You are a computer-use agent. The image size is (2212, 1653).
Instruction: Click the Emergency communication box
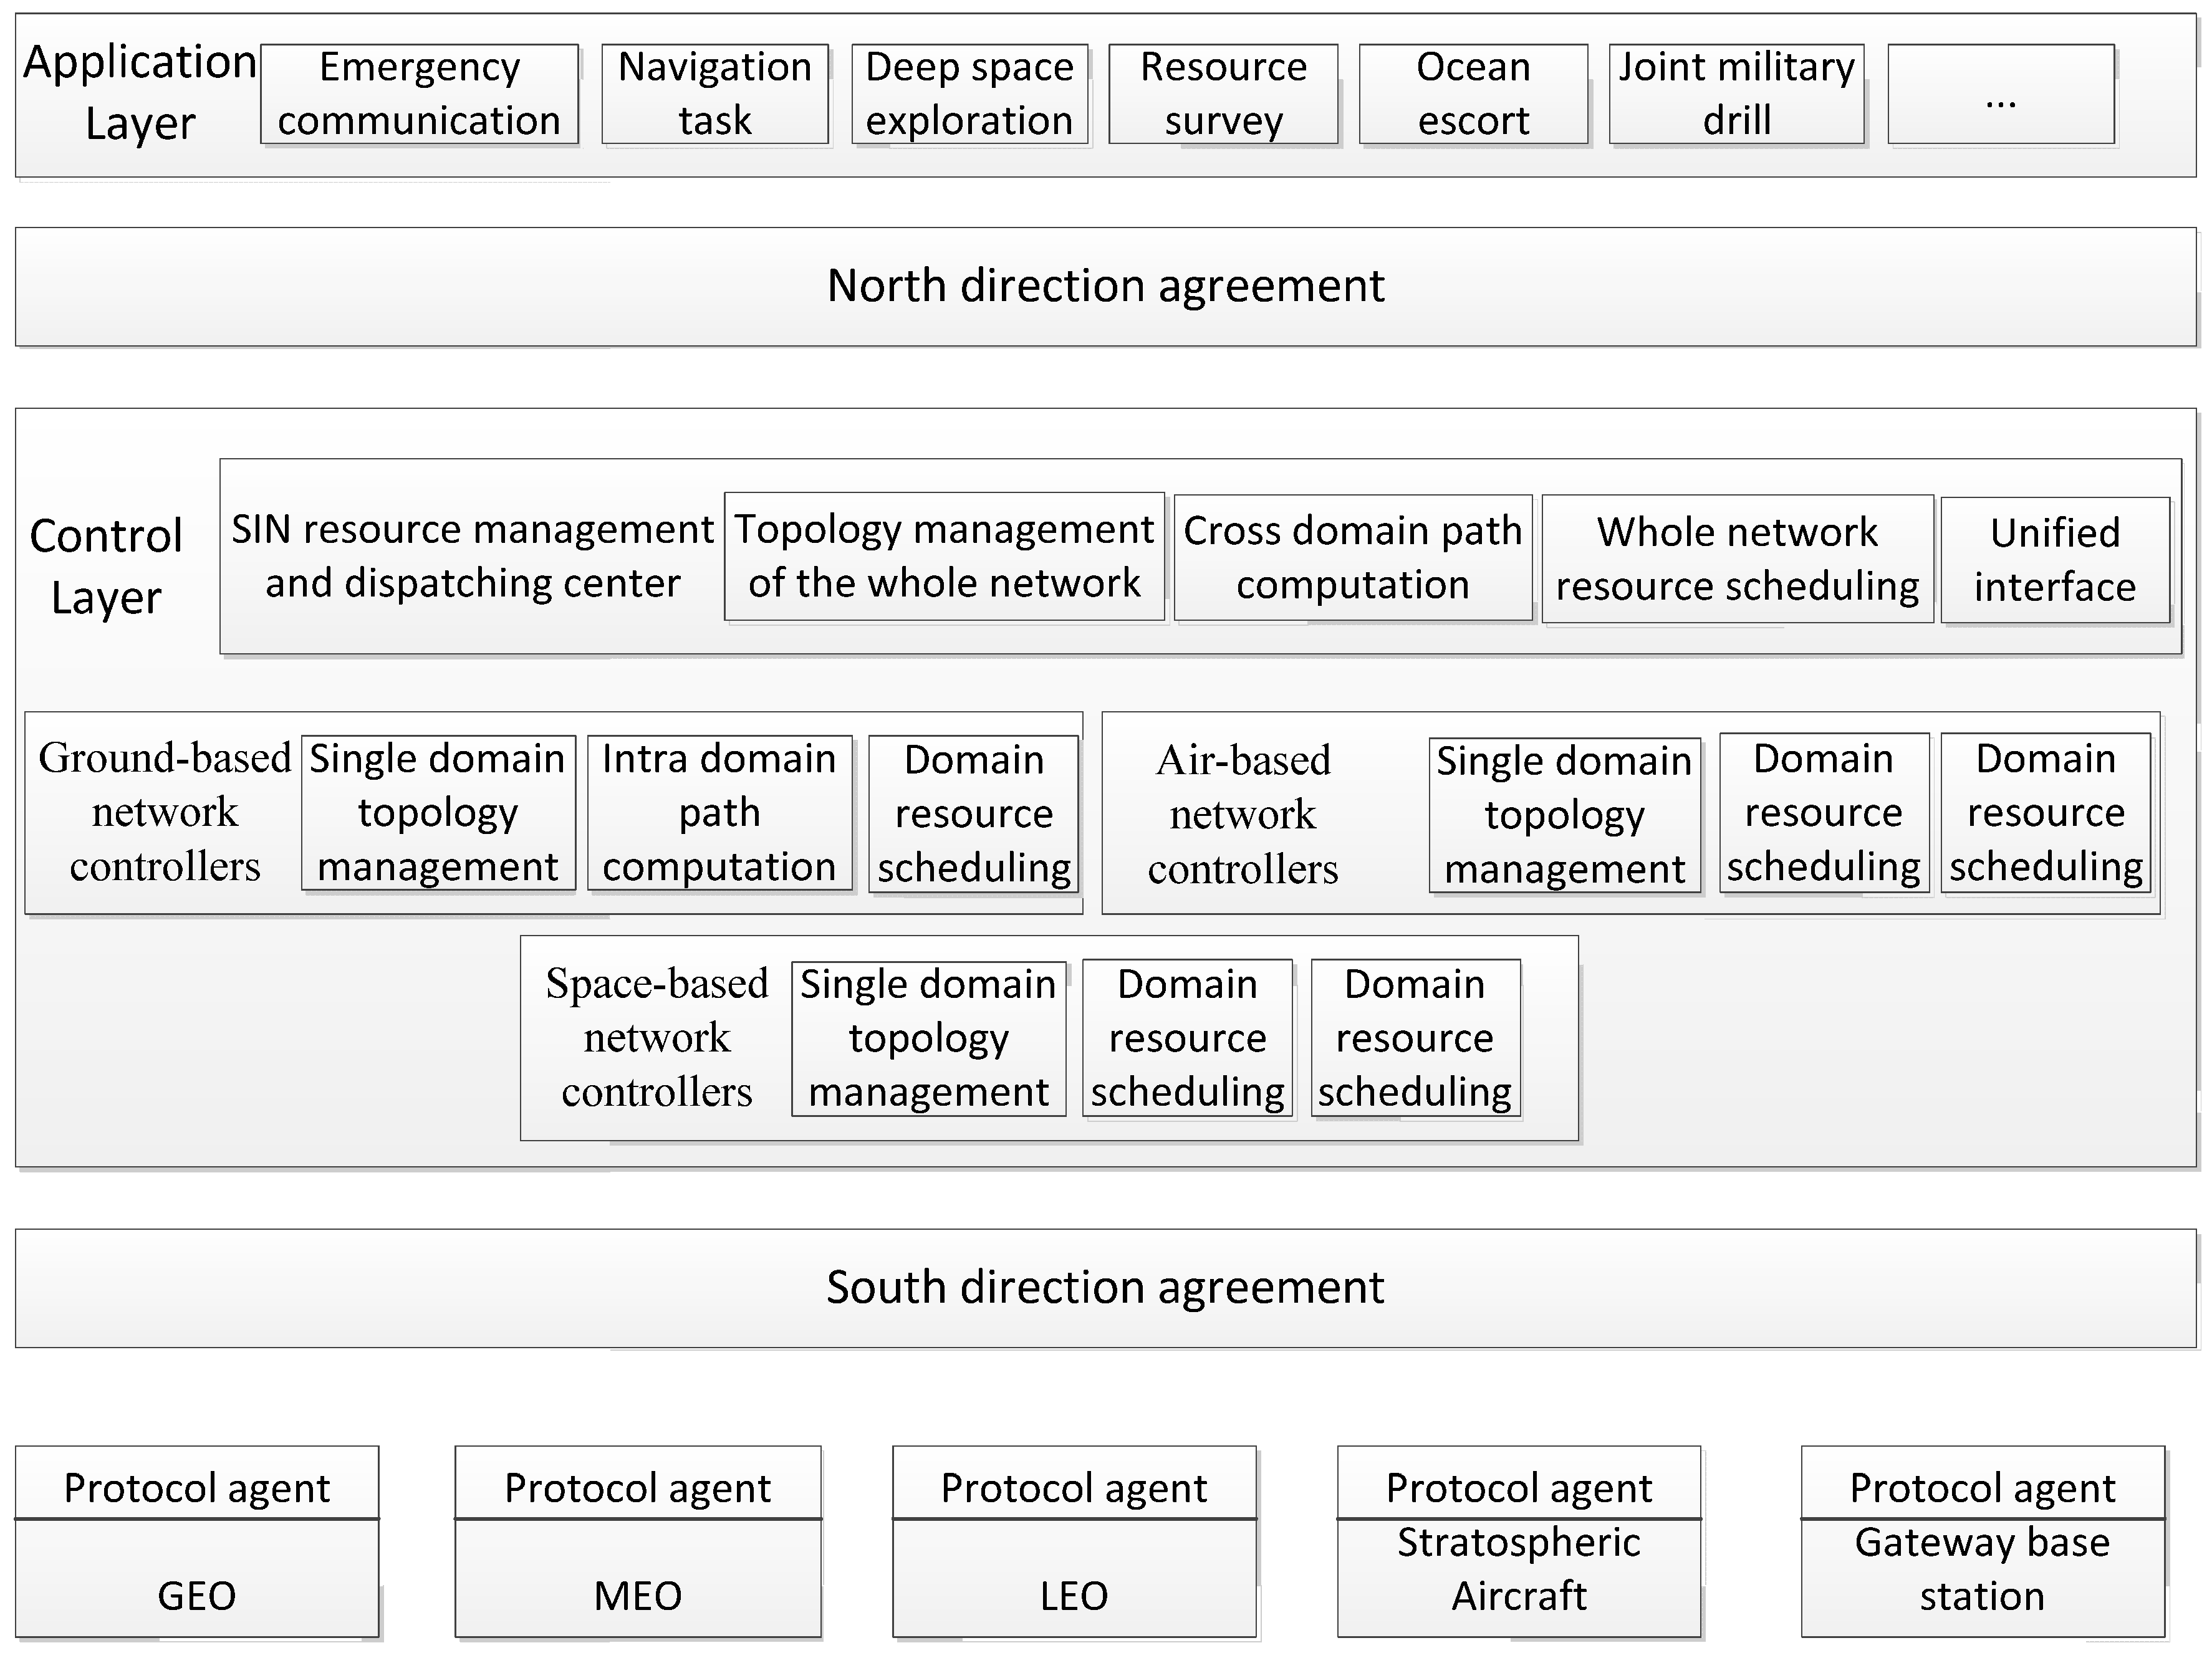click(419, 94)
